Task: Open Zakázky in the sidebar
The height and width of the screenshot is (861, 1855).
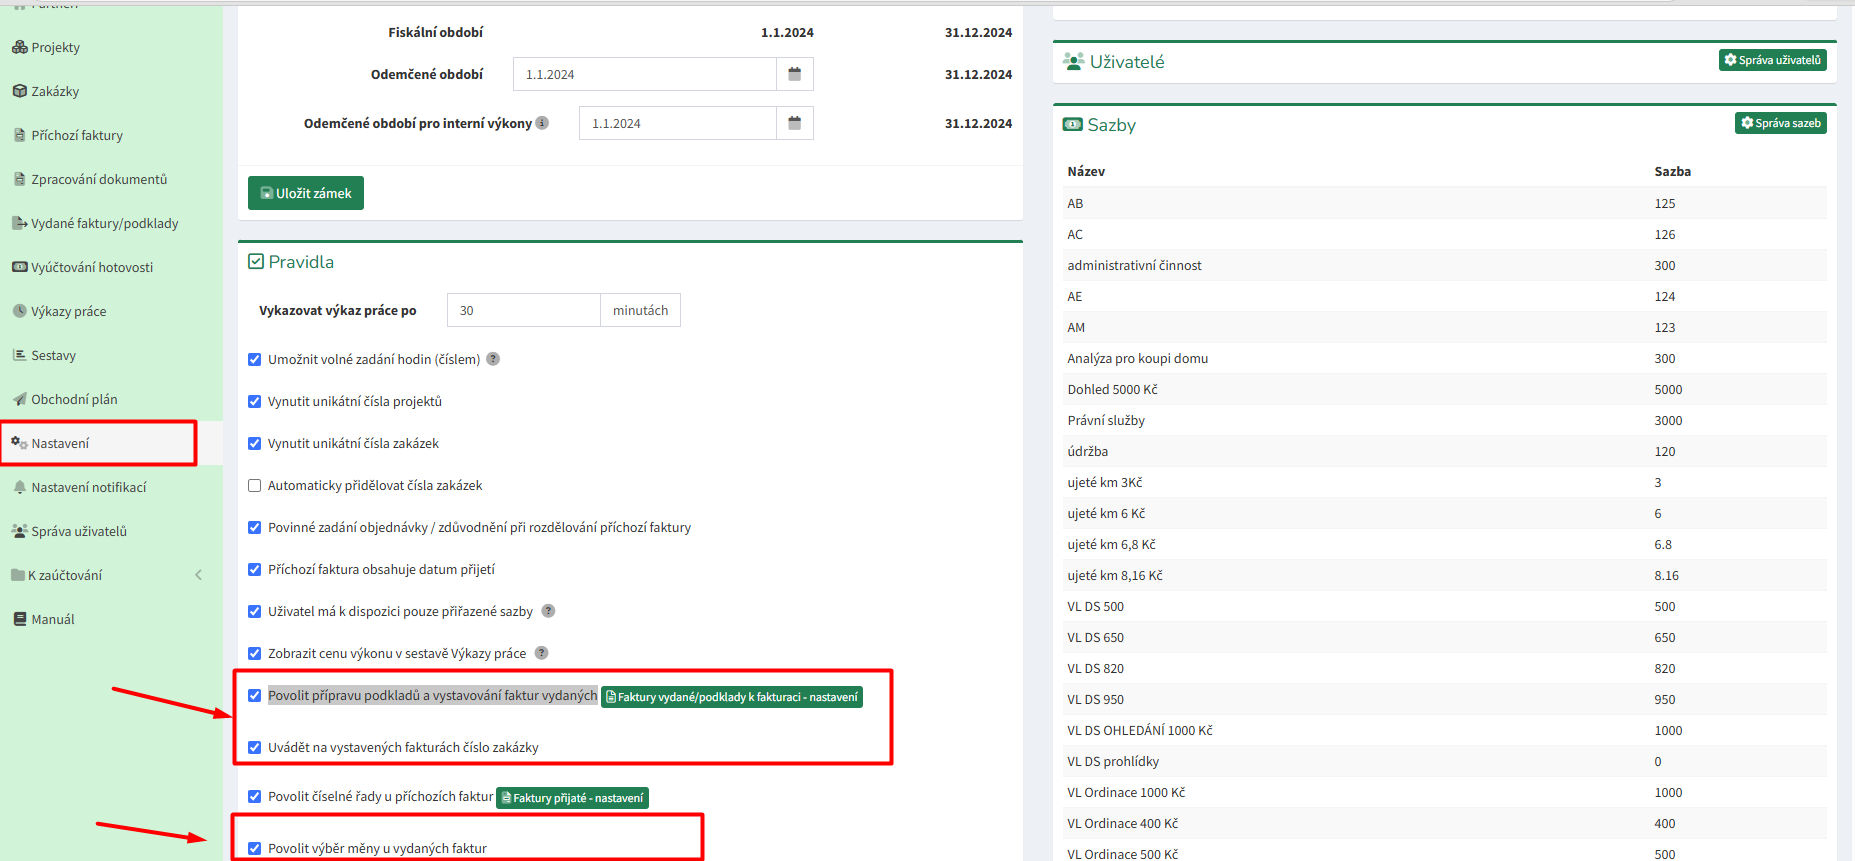Action: (55, 91)
